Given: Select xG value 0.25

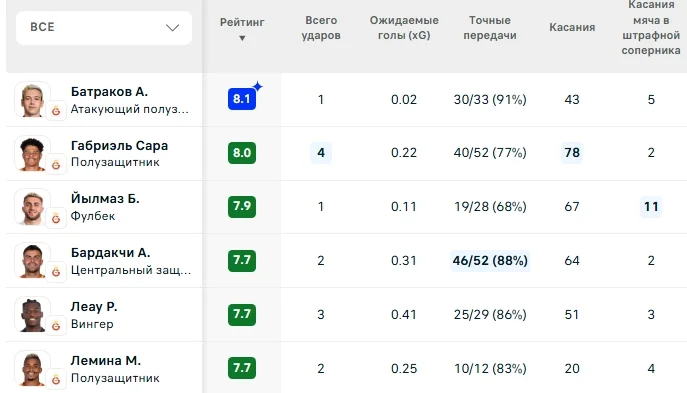Looking at the screenshot, I should [x=404, y=368].
